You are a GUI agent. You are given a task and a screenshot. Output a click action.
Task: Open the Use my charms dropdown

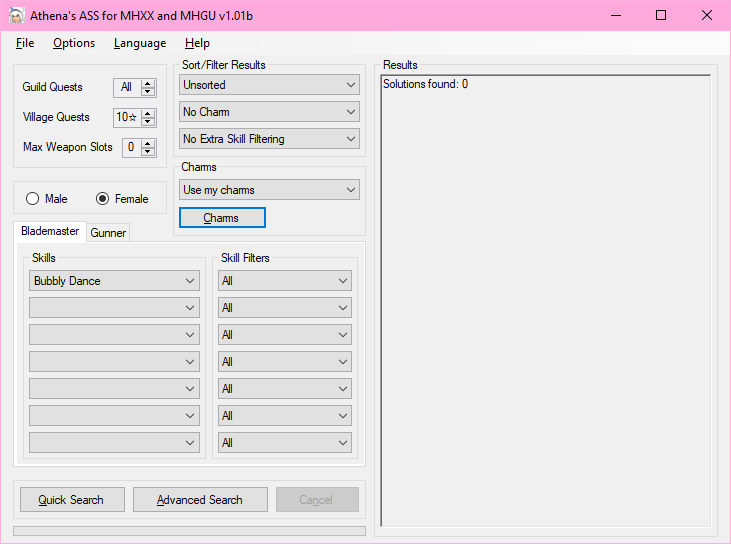coord(269,190)
